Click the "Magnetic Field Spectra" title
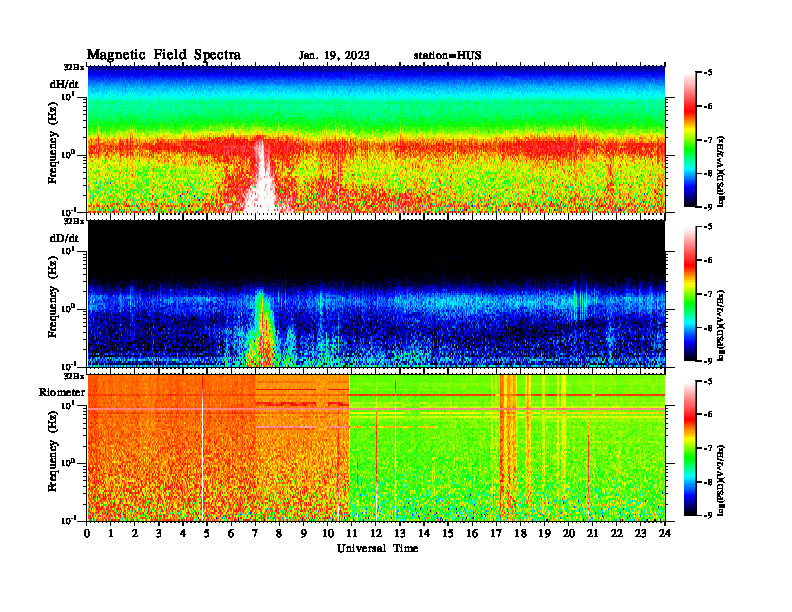 click(164, 55)
